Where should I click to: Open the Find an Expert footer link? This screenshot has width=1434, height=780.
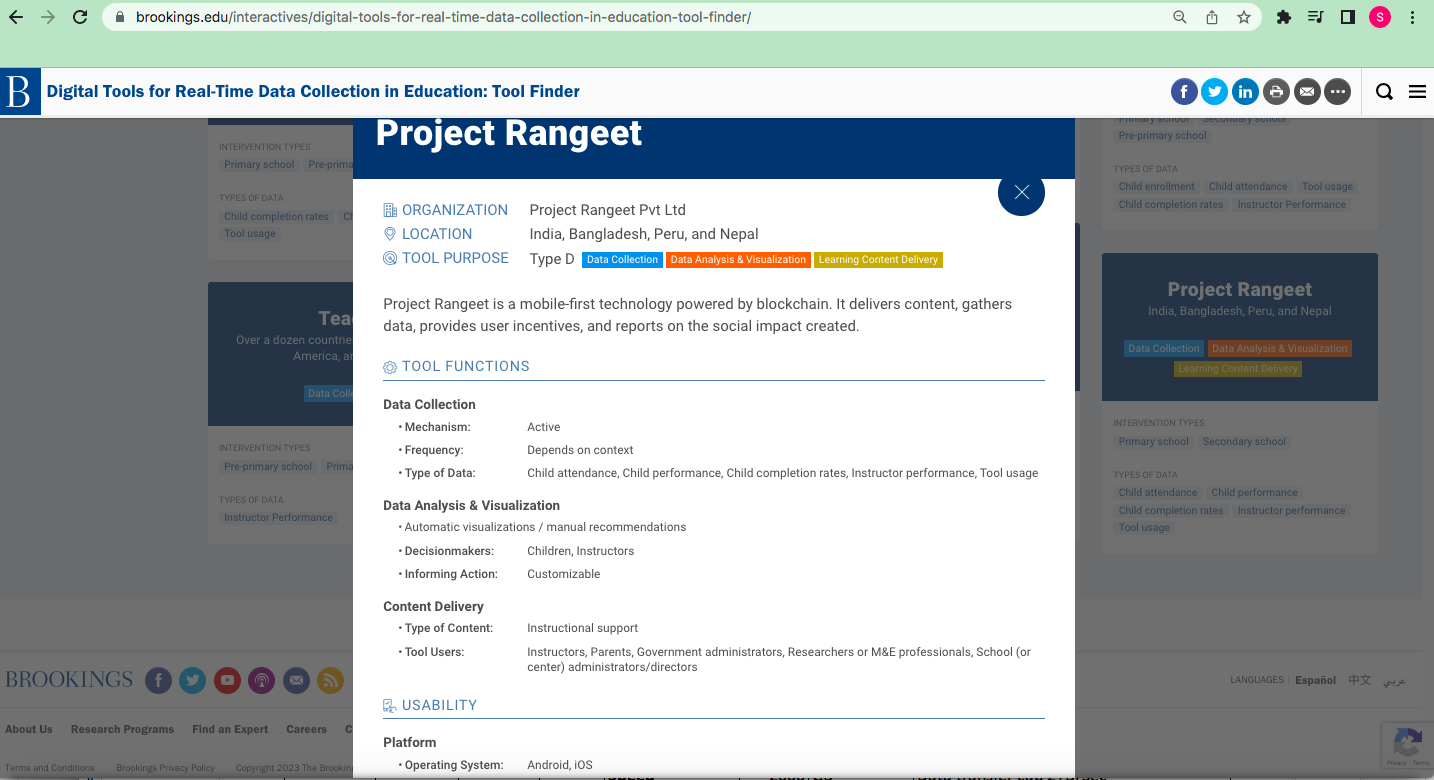tap(230, 729)
